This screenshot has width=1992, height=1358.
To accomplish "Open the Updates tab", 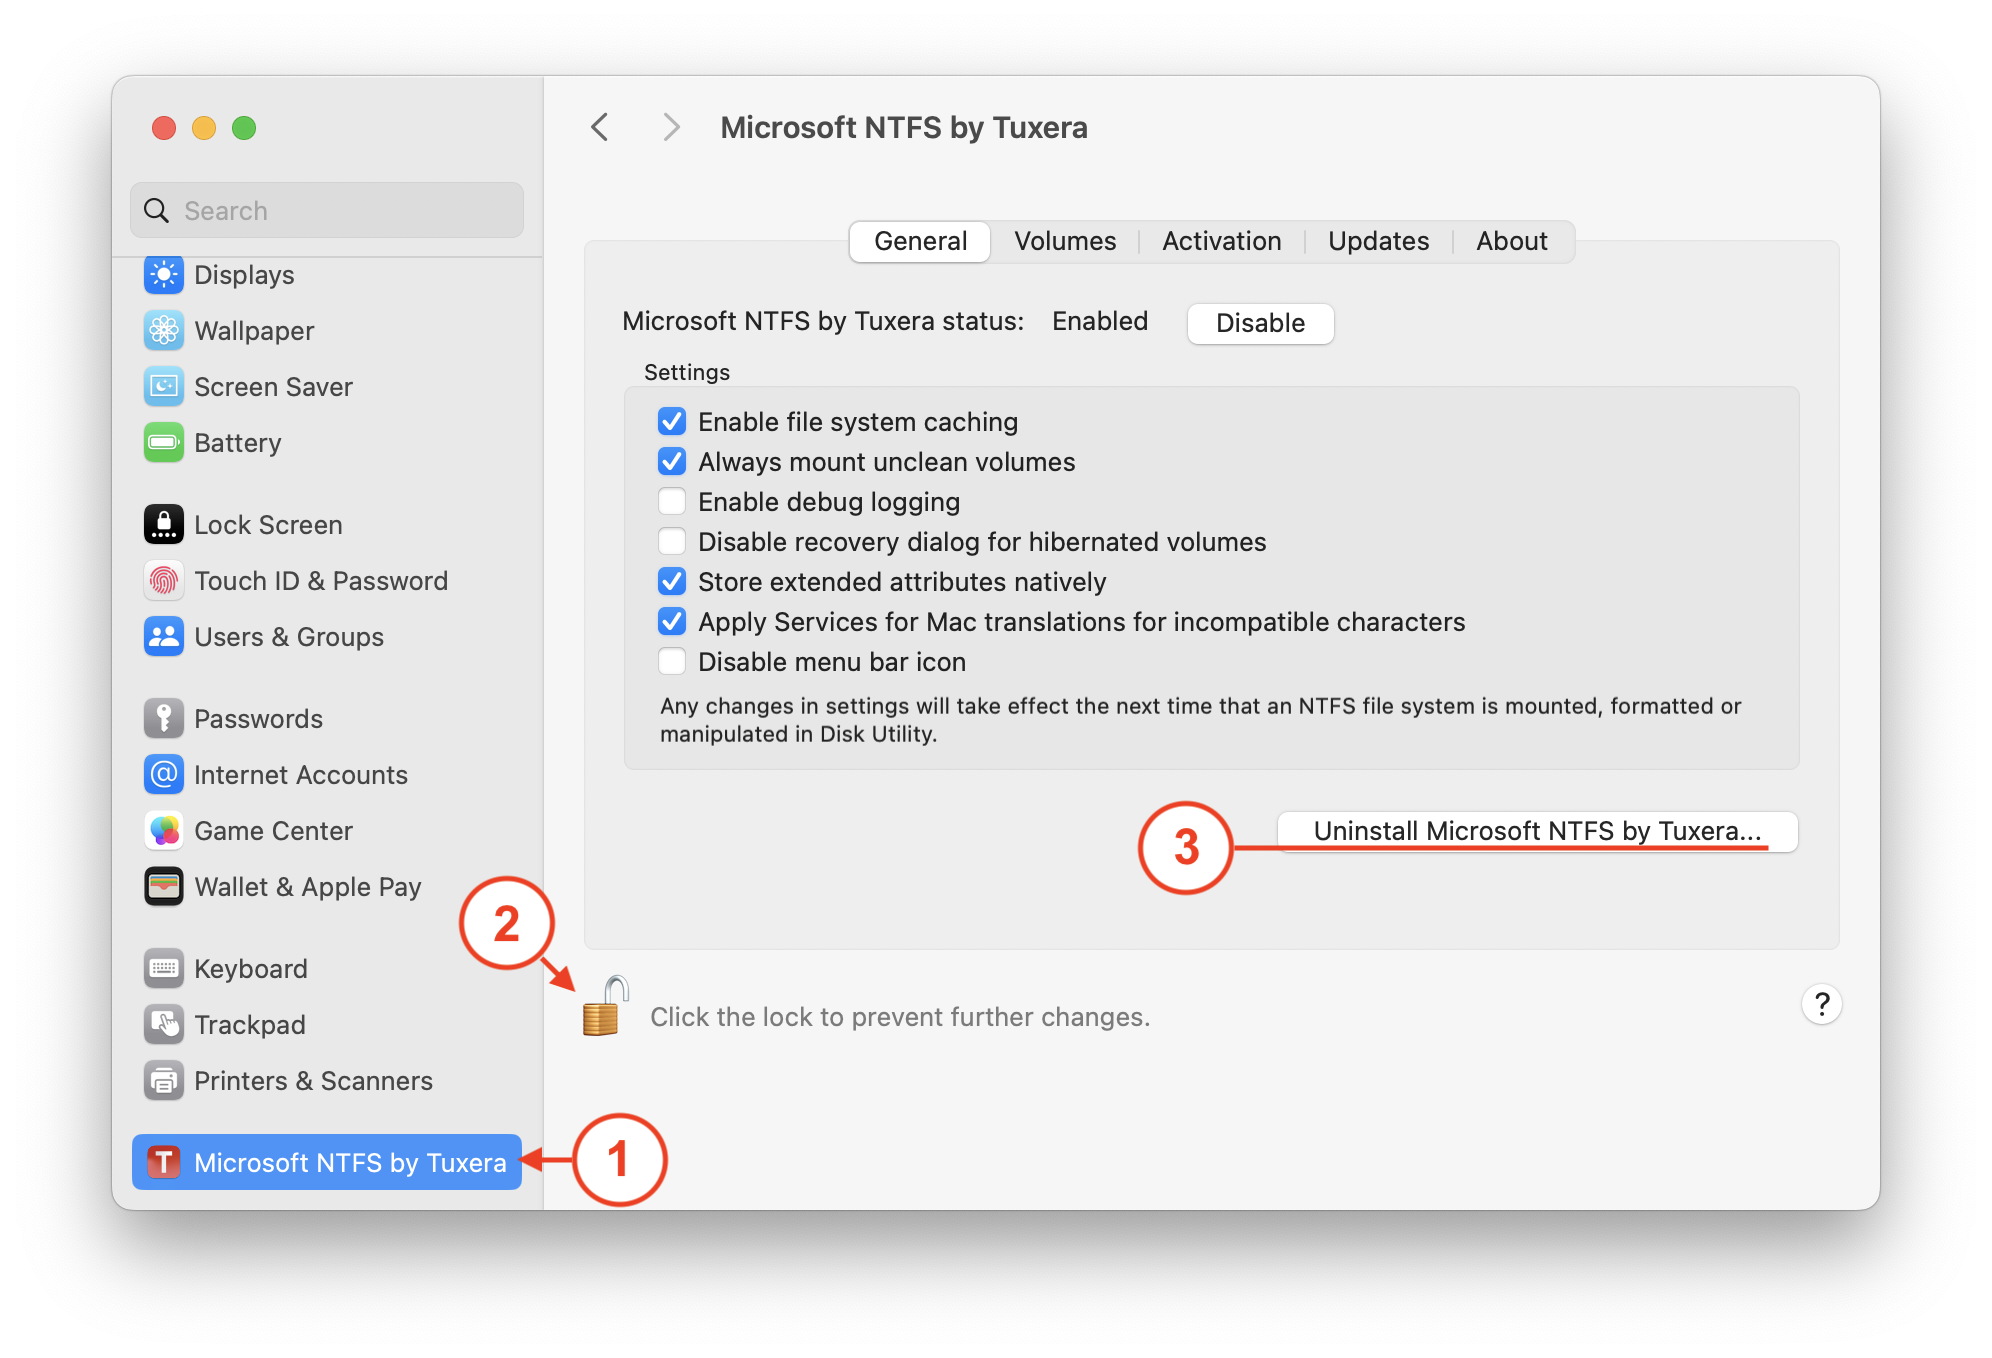I will tap(1378, 242).
